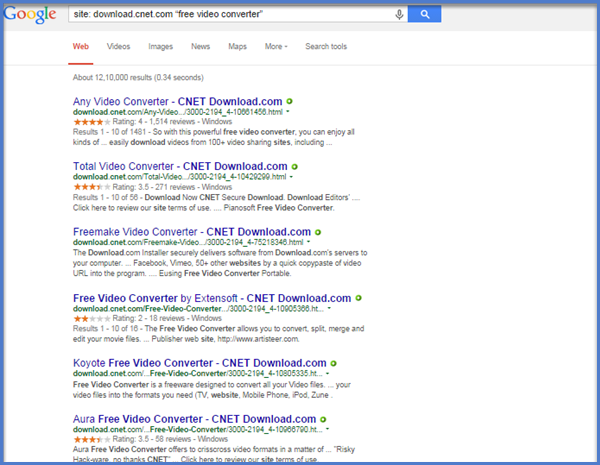Switch to the Maps tab
The image size is (600, 465).
tap(237, 47)
